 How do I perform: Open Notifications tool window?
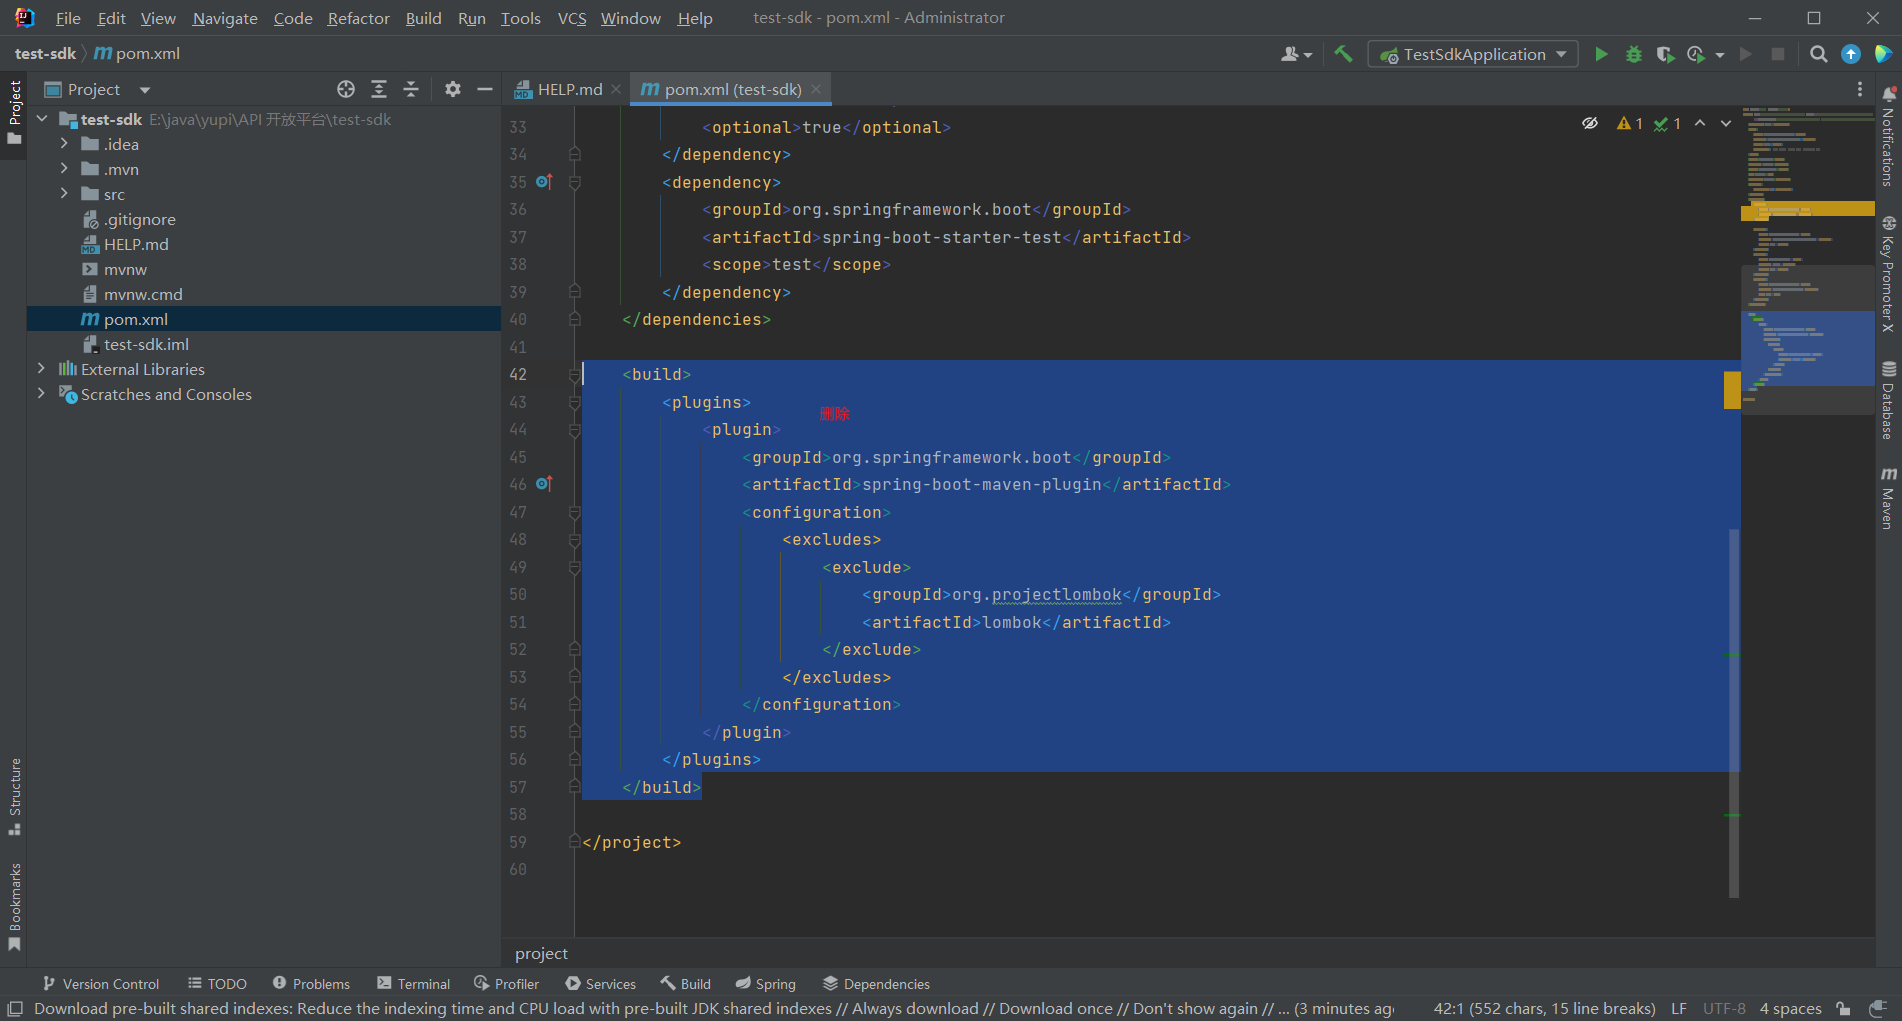[x=1888, y=136]
